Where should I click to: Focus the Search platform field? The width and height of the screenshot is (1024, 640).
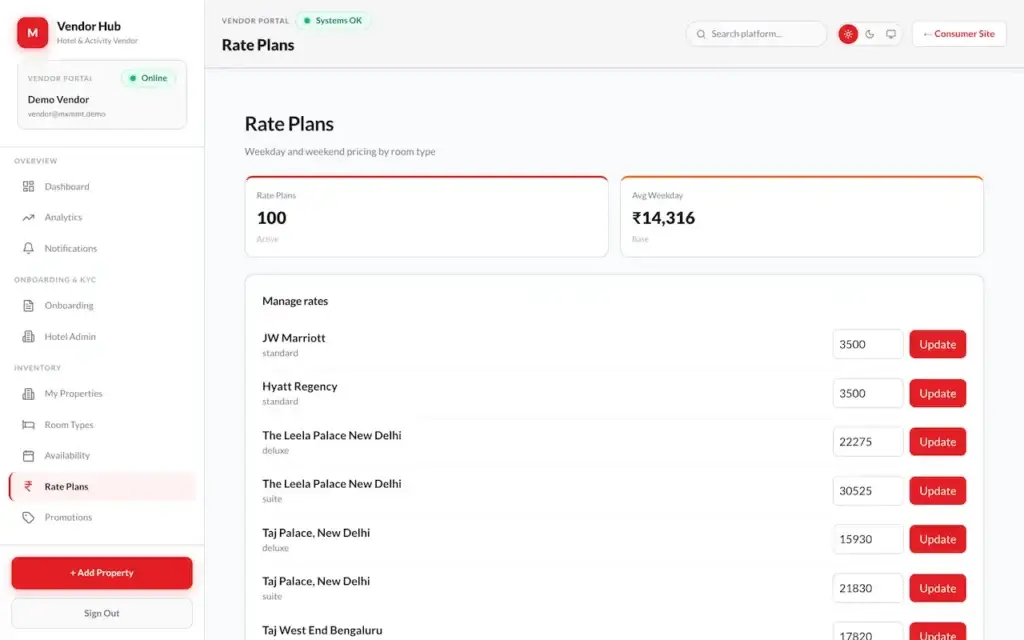coord(756,34)
